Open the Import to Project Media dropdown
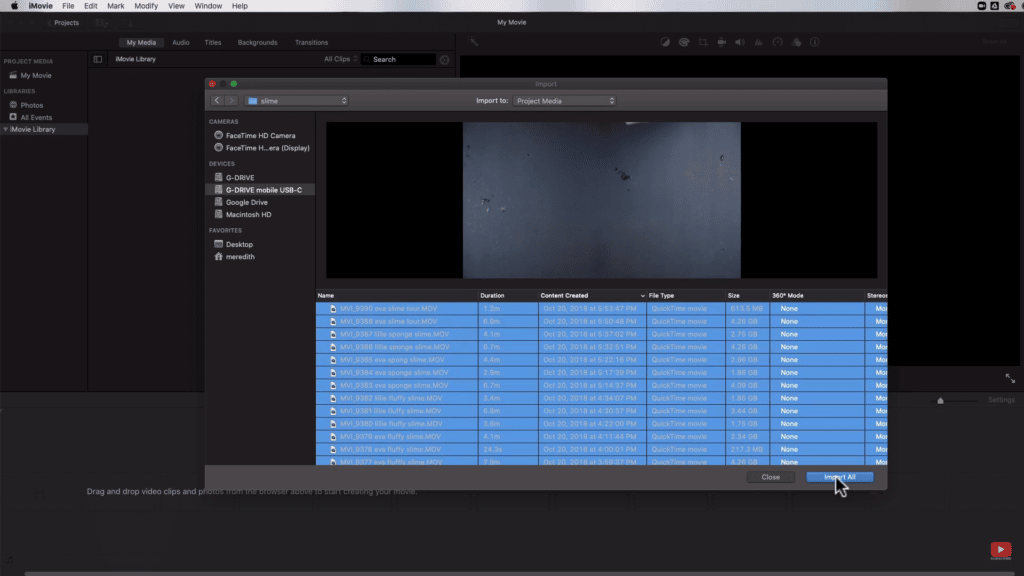The image size is (1024, 576). 566,101
